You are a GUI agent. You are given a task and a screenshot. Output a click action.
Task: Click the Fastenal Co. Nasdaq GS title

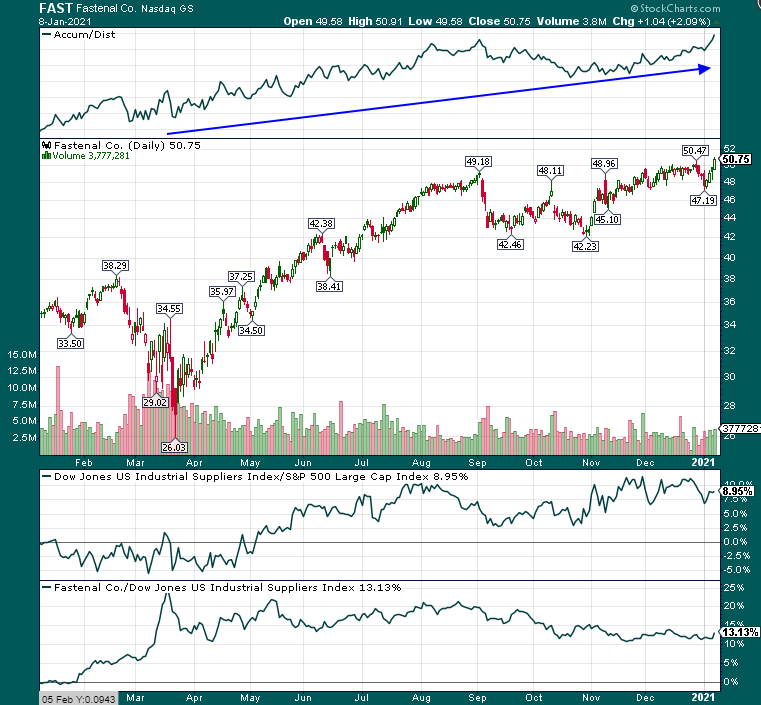pos(135,9)
